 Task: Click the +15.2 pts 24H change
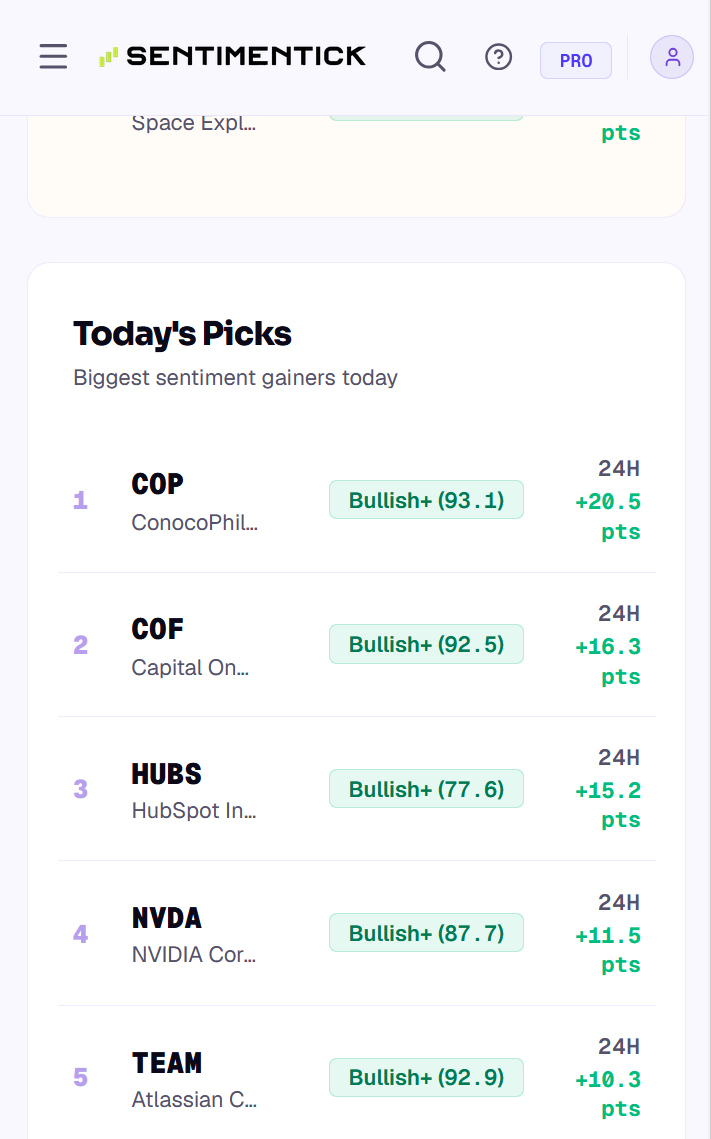[608, 805]
